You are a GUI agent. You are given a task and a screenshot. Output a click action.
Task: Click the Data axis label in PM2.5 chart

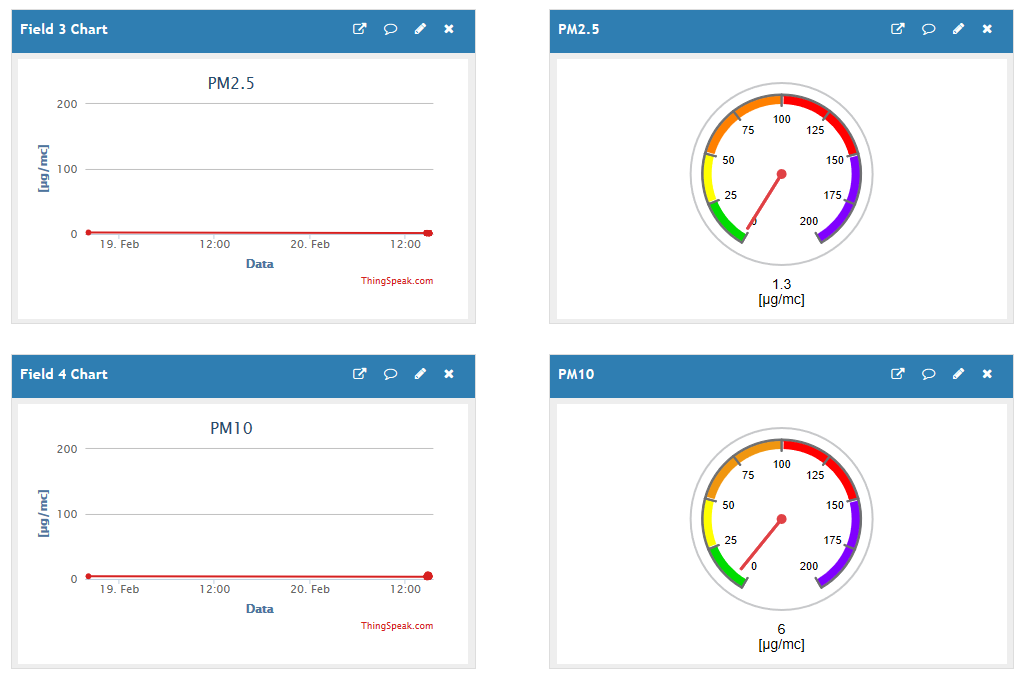pyautogui.click(x=260, y=264)
